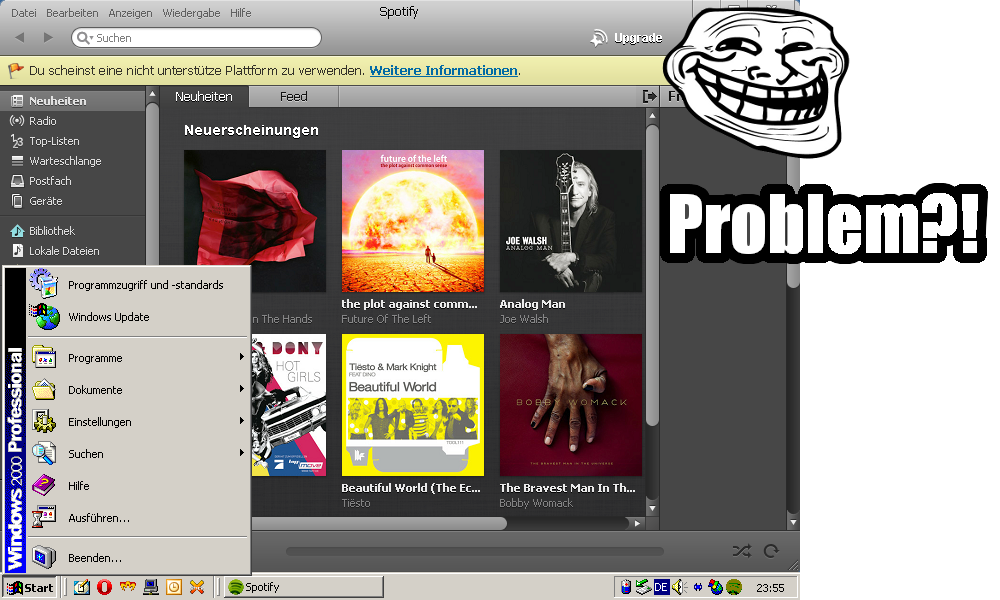Click the clock quick launch icon
1000x600 pixels.
point(173,587)
